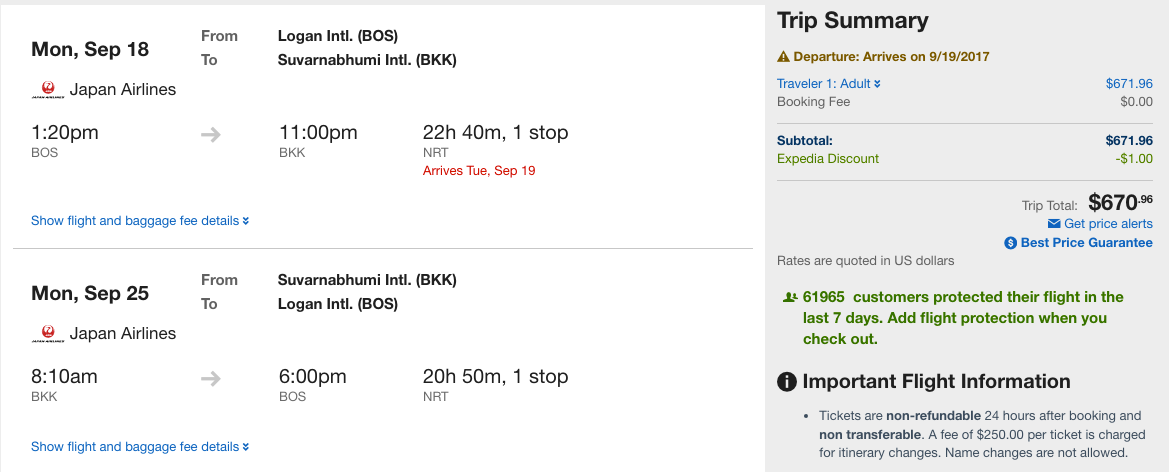Click the Trip Summary heading
This screenshot has width=1169, height=472.
(x=853, y=21)
